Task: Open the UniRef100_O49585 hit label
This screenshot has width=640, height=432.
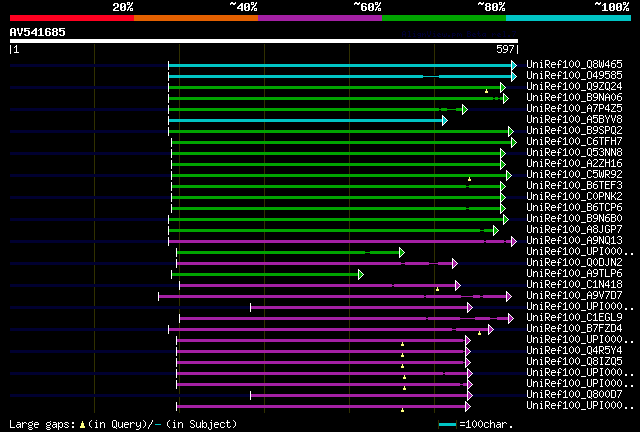Action: coord(574,76)
